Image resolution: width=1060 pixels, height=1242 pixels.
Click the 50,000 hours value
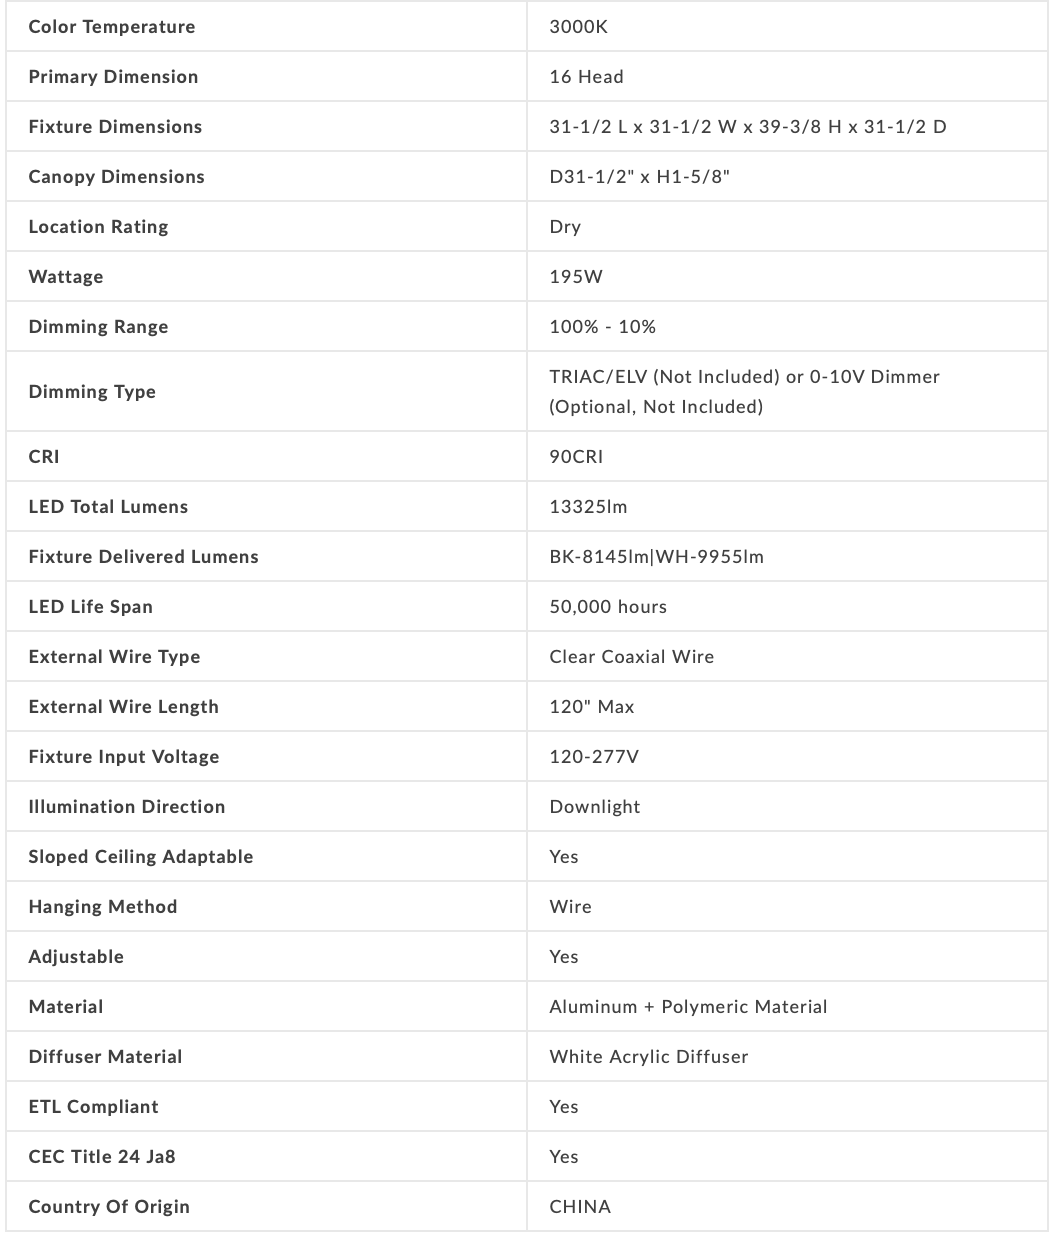(608, 607)
